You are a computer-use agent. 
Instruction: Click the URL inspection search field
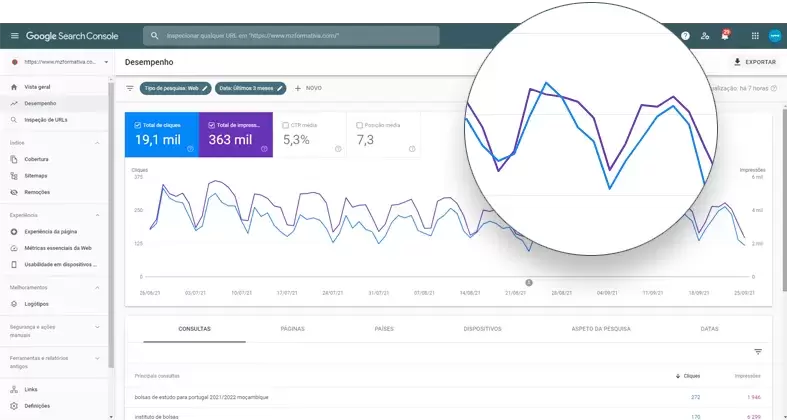[291, 36]
